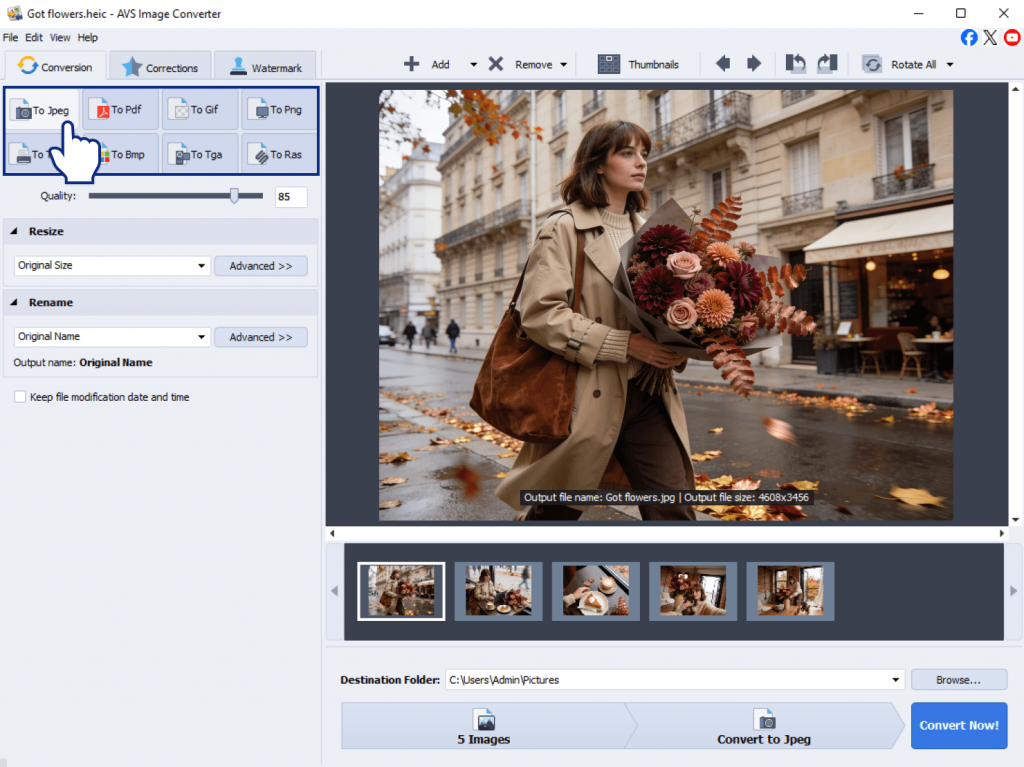Open the Original Size resize dropdown

[112, 265]
